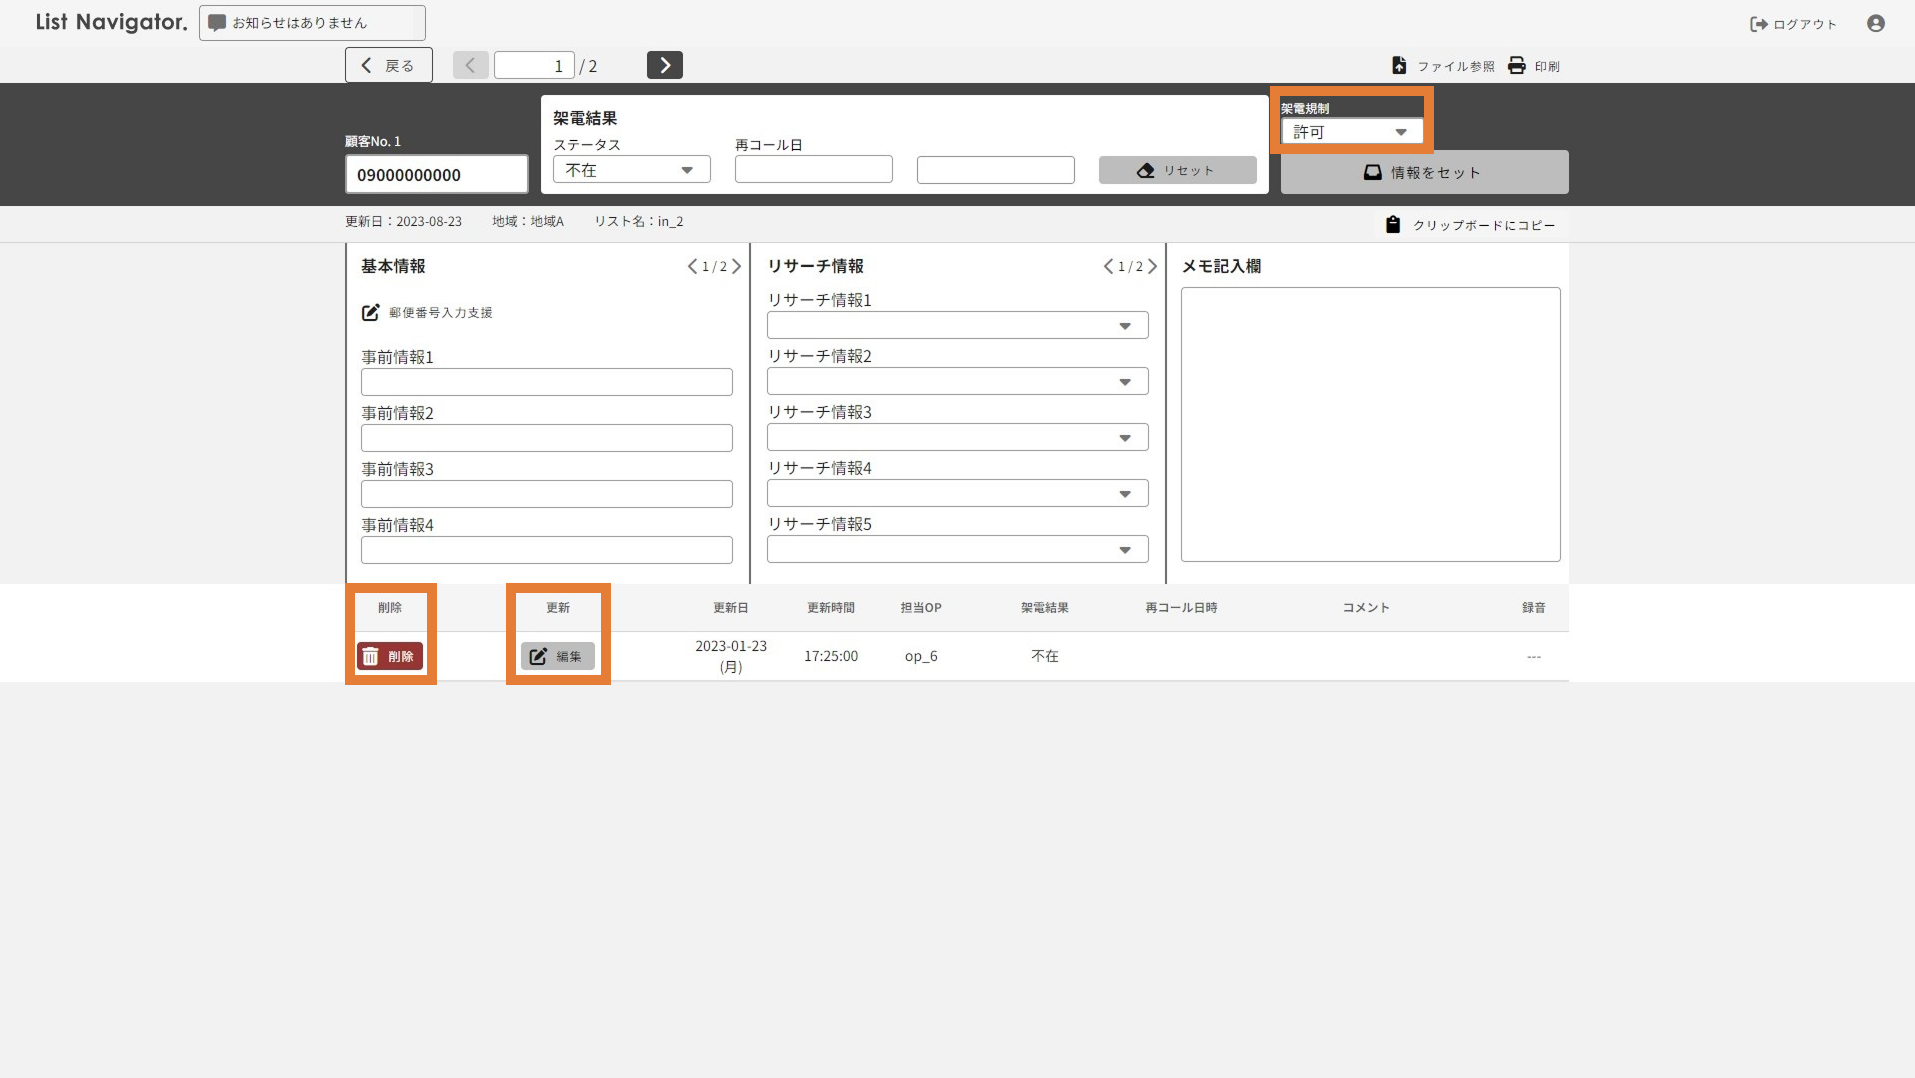Screen dimensions: 1915x1078
Task: Open the notification message box
Action: [312, 23]
